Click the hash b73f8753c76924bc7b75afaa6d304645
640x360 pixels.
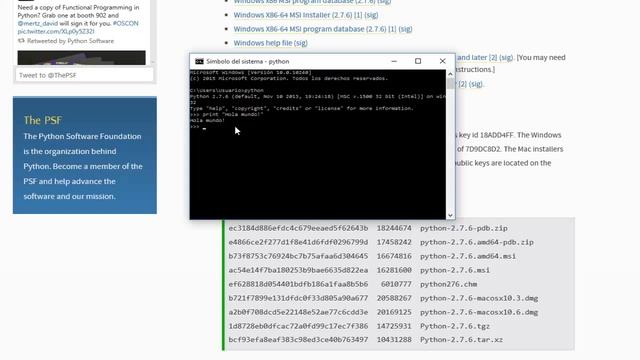click(298, 256)
